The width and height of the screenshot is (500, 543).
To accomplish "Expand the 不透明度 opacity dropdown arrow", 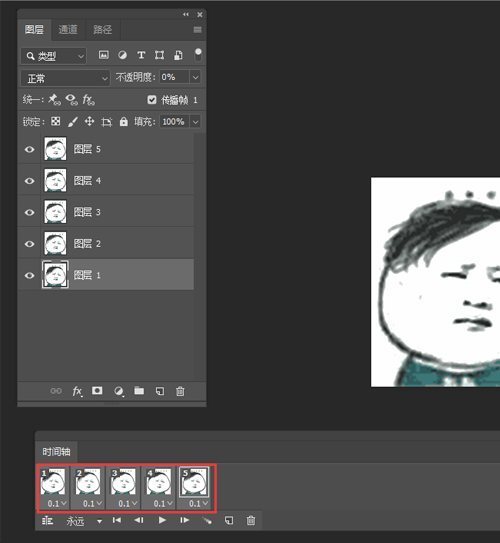I will point(195,77).
